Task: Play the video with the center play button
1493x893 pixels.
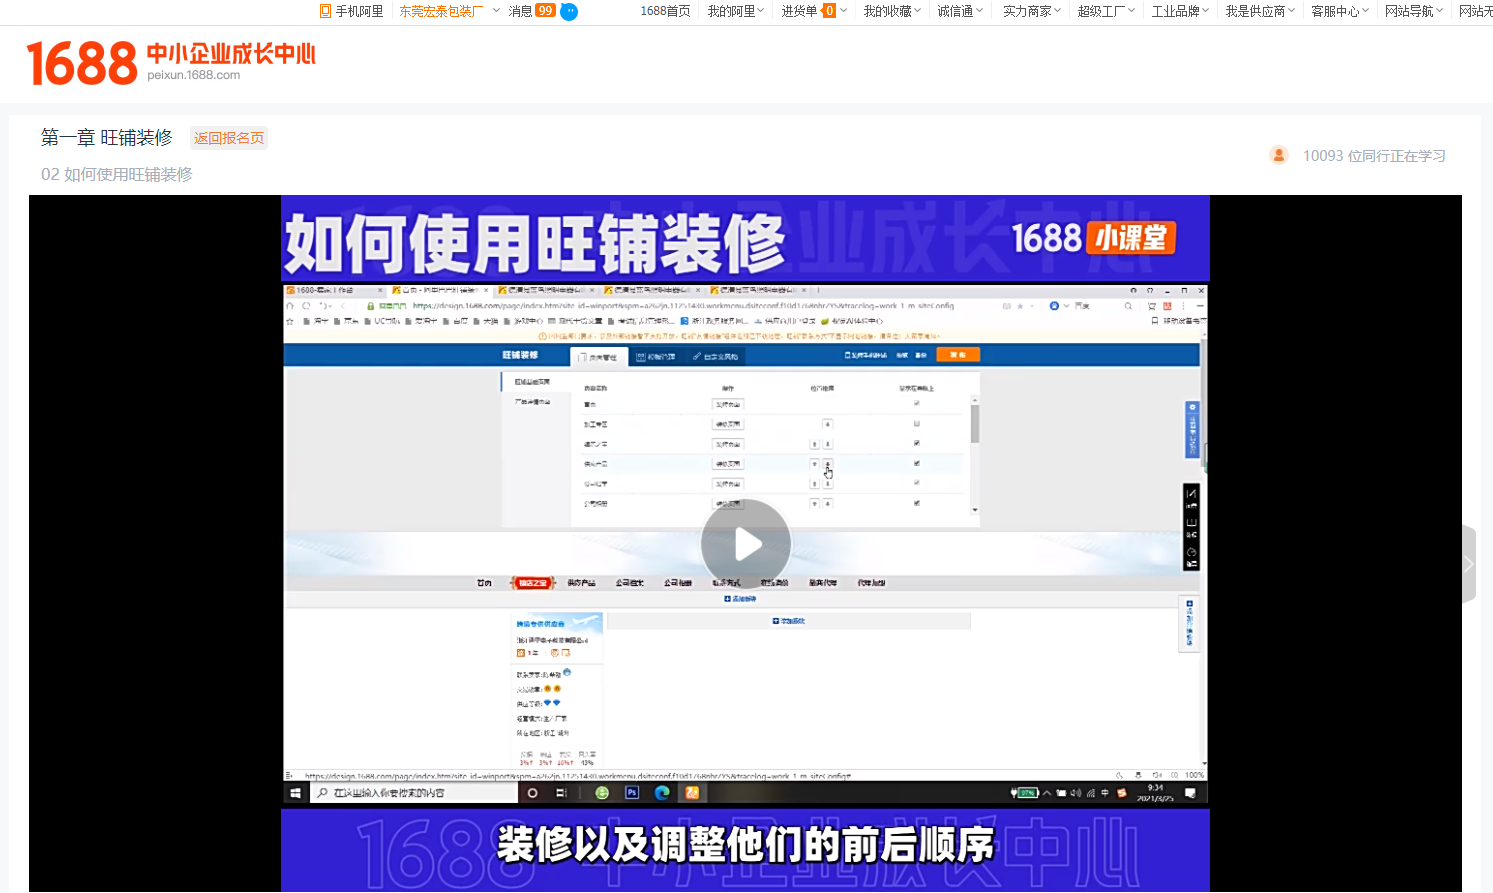Action: (x=746, y=544)
